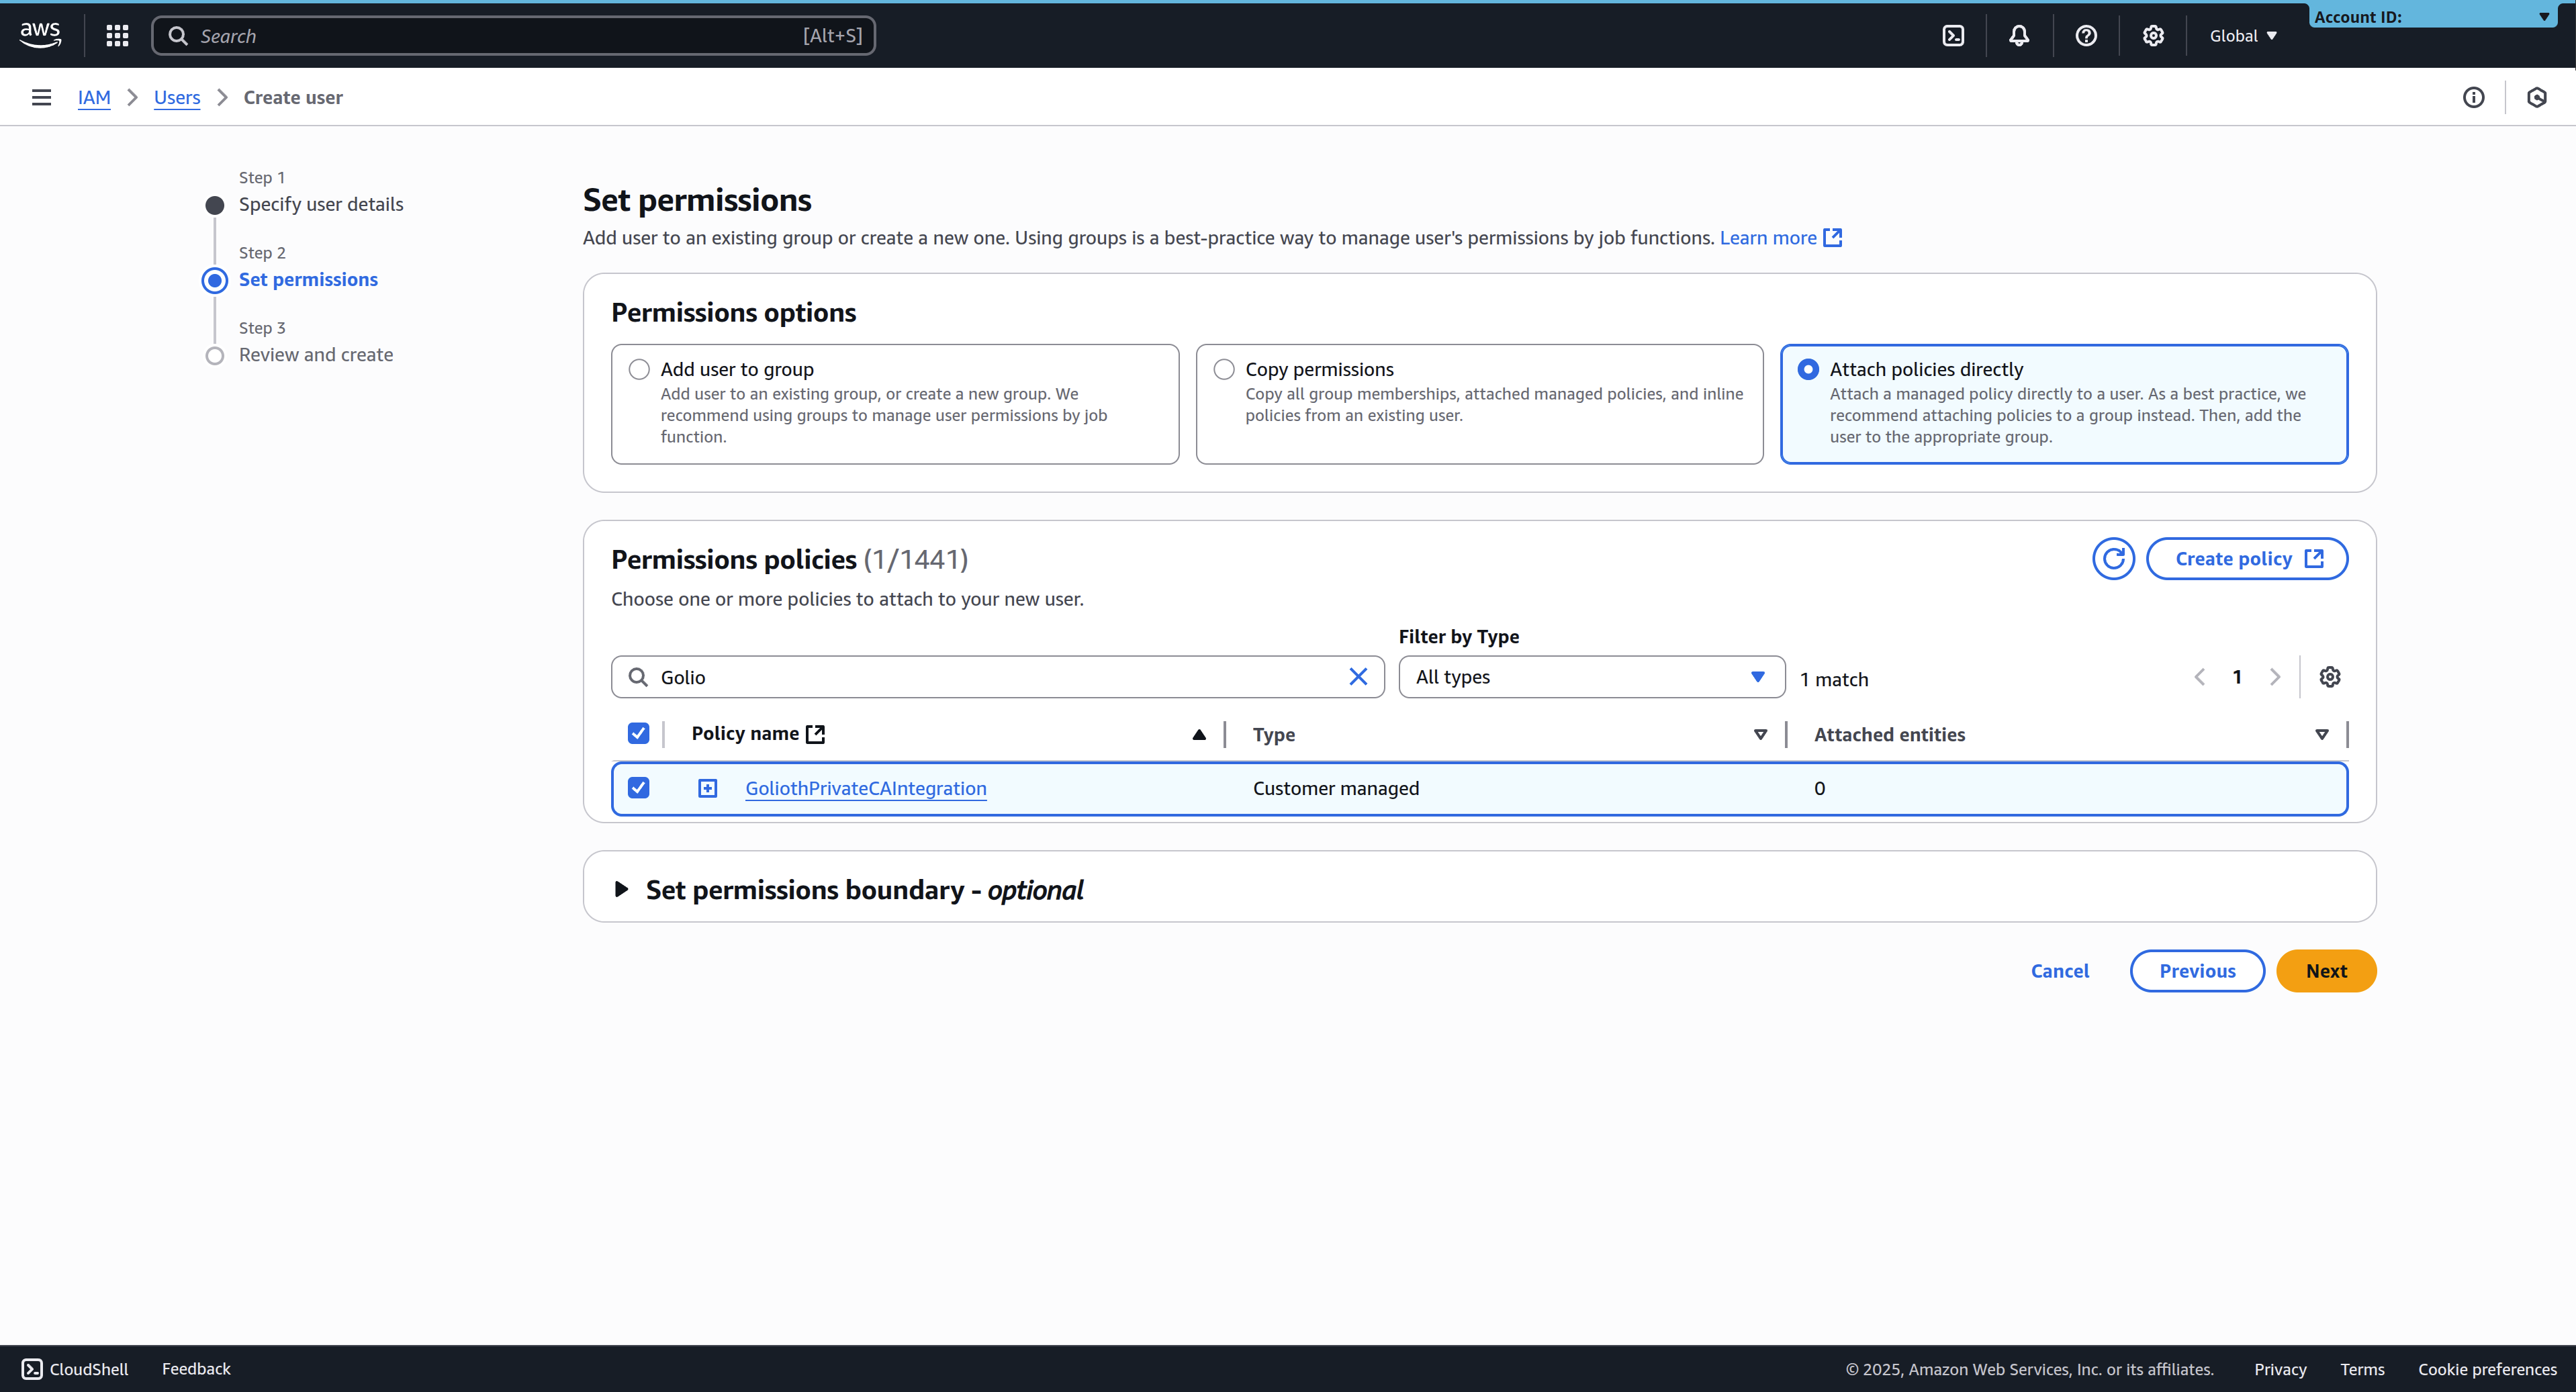Viewport: 2576px width, 1392px height.
Task: Open the AWS services grid menu
Action: point(116,35)
